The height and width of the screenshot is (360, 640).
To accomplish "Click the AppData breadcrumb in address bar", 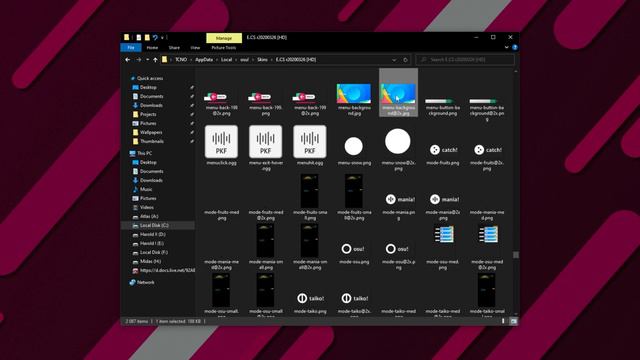I will [x=204, y=60].
